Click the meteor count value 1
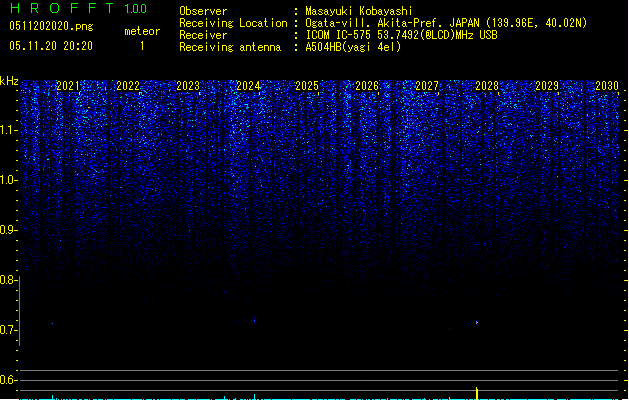The width and height of the screenshot is (629, 400). 142,46
